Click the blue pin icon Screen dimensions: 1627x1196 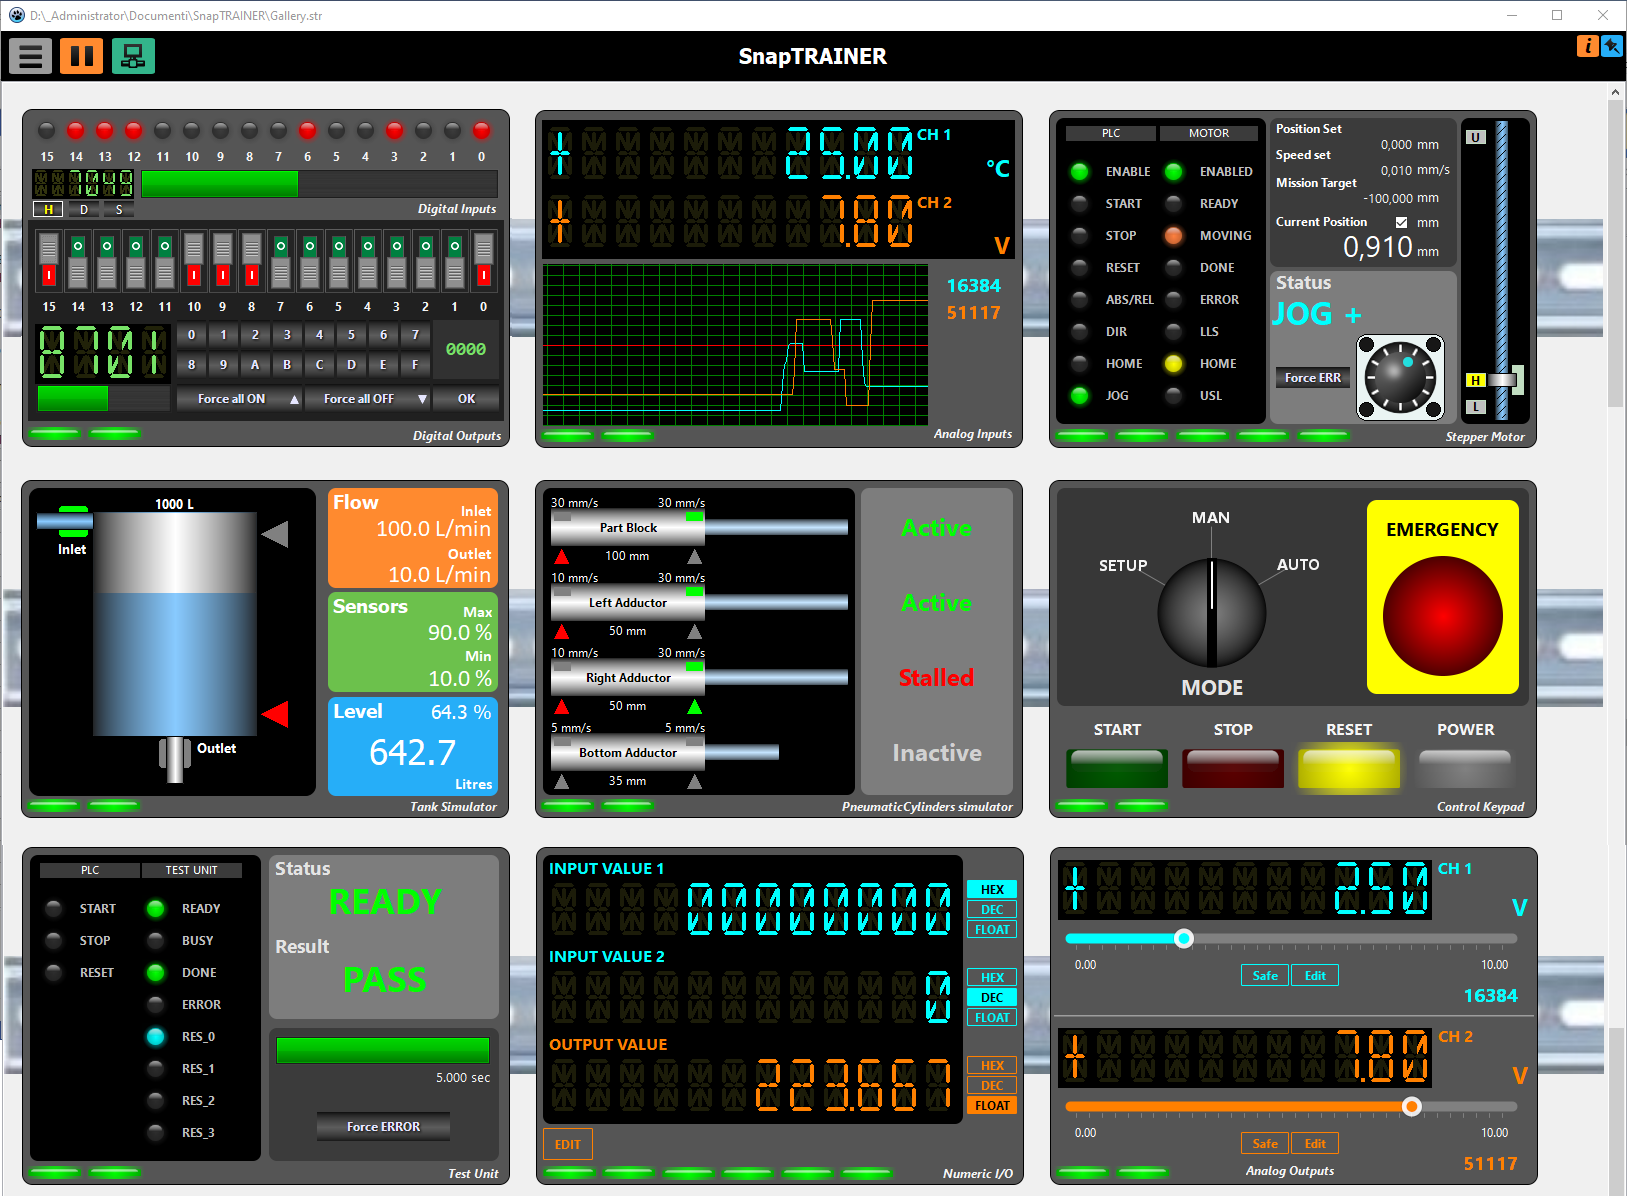coord(1612,46)
